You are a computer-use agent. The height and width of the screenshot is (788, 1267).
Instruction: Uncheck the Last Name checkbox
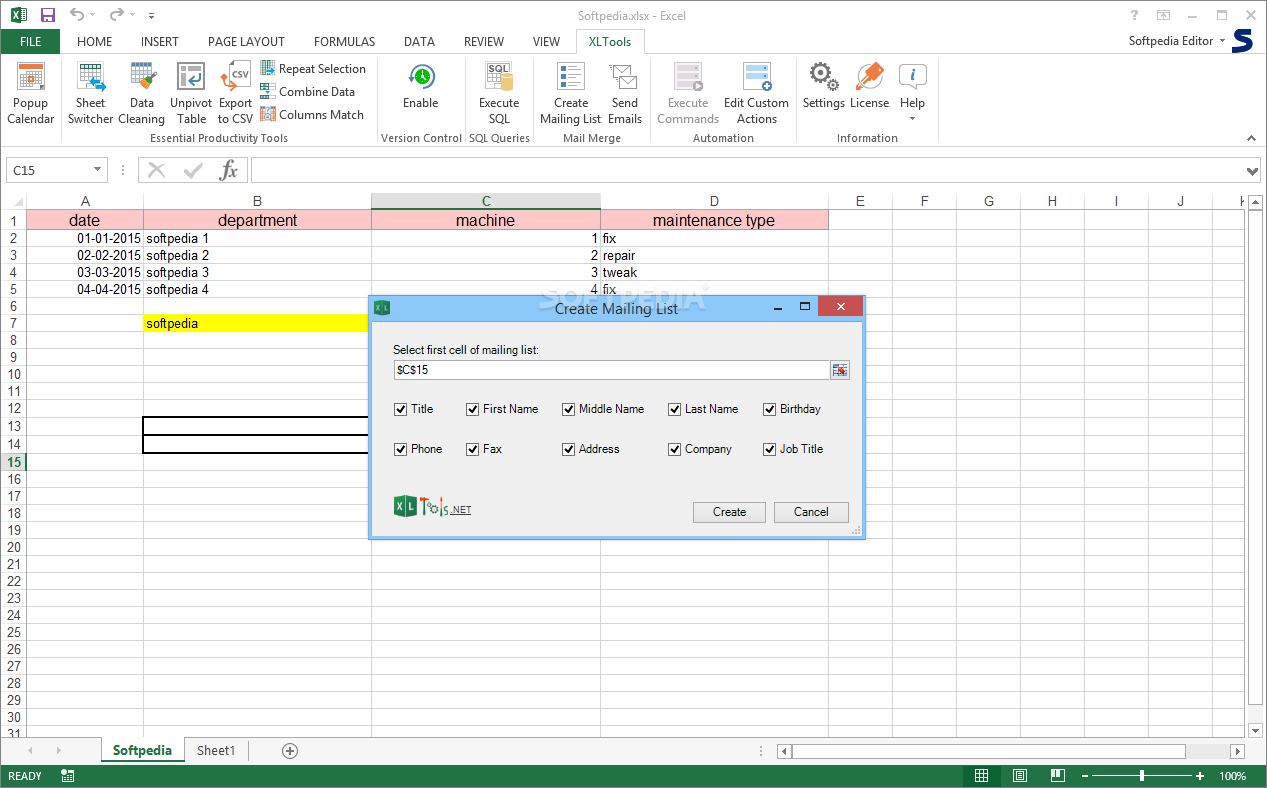675,409
